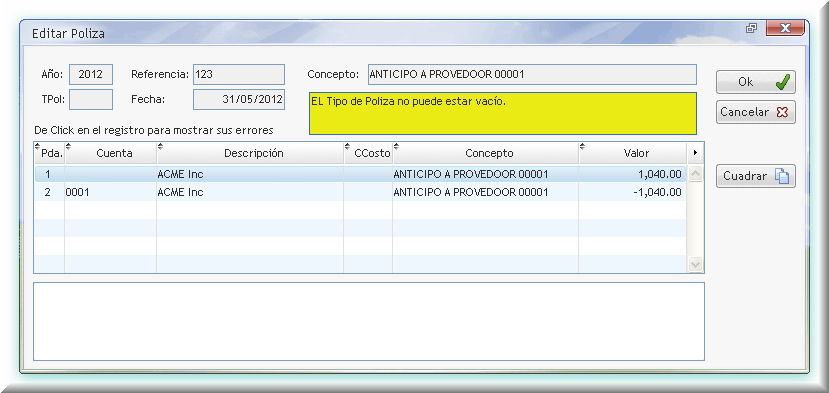The width and height of the screenshot is (829, 393).
Task: Sort by the CCosto column header
Action: [x=368, y=153]
